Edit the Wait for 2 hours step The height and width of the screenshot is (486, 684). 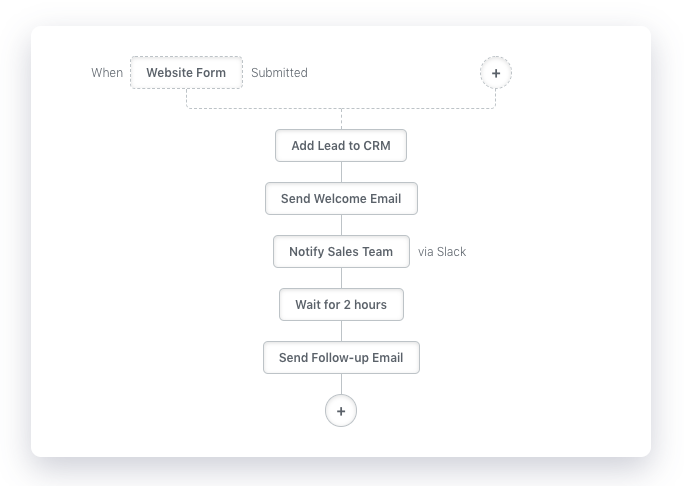341,305
